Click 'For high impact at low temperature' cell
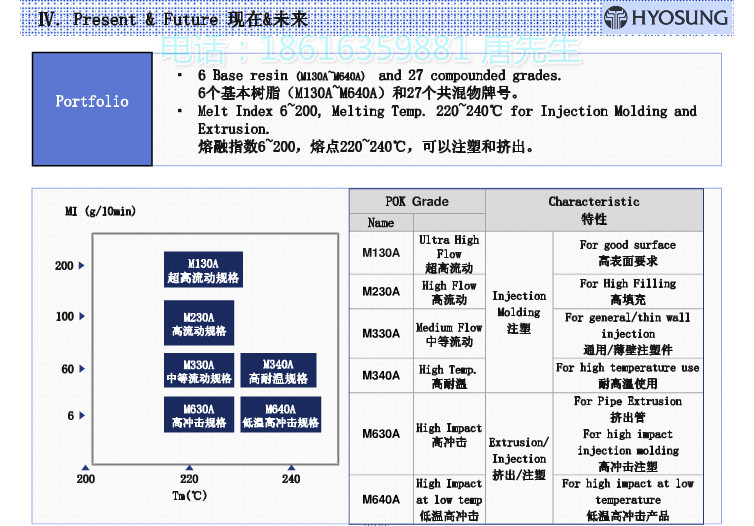This screenshot has height=526, width=754. click(x=628, y=499)
